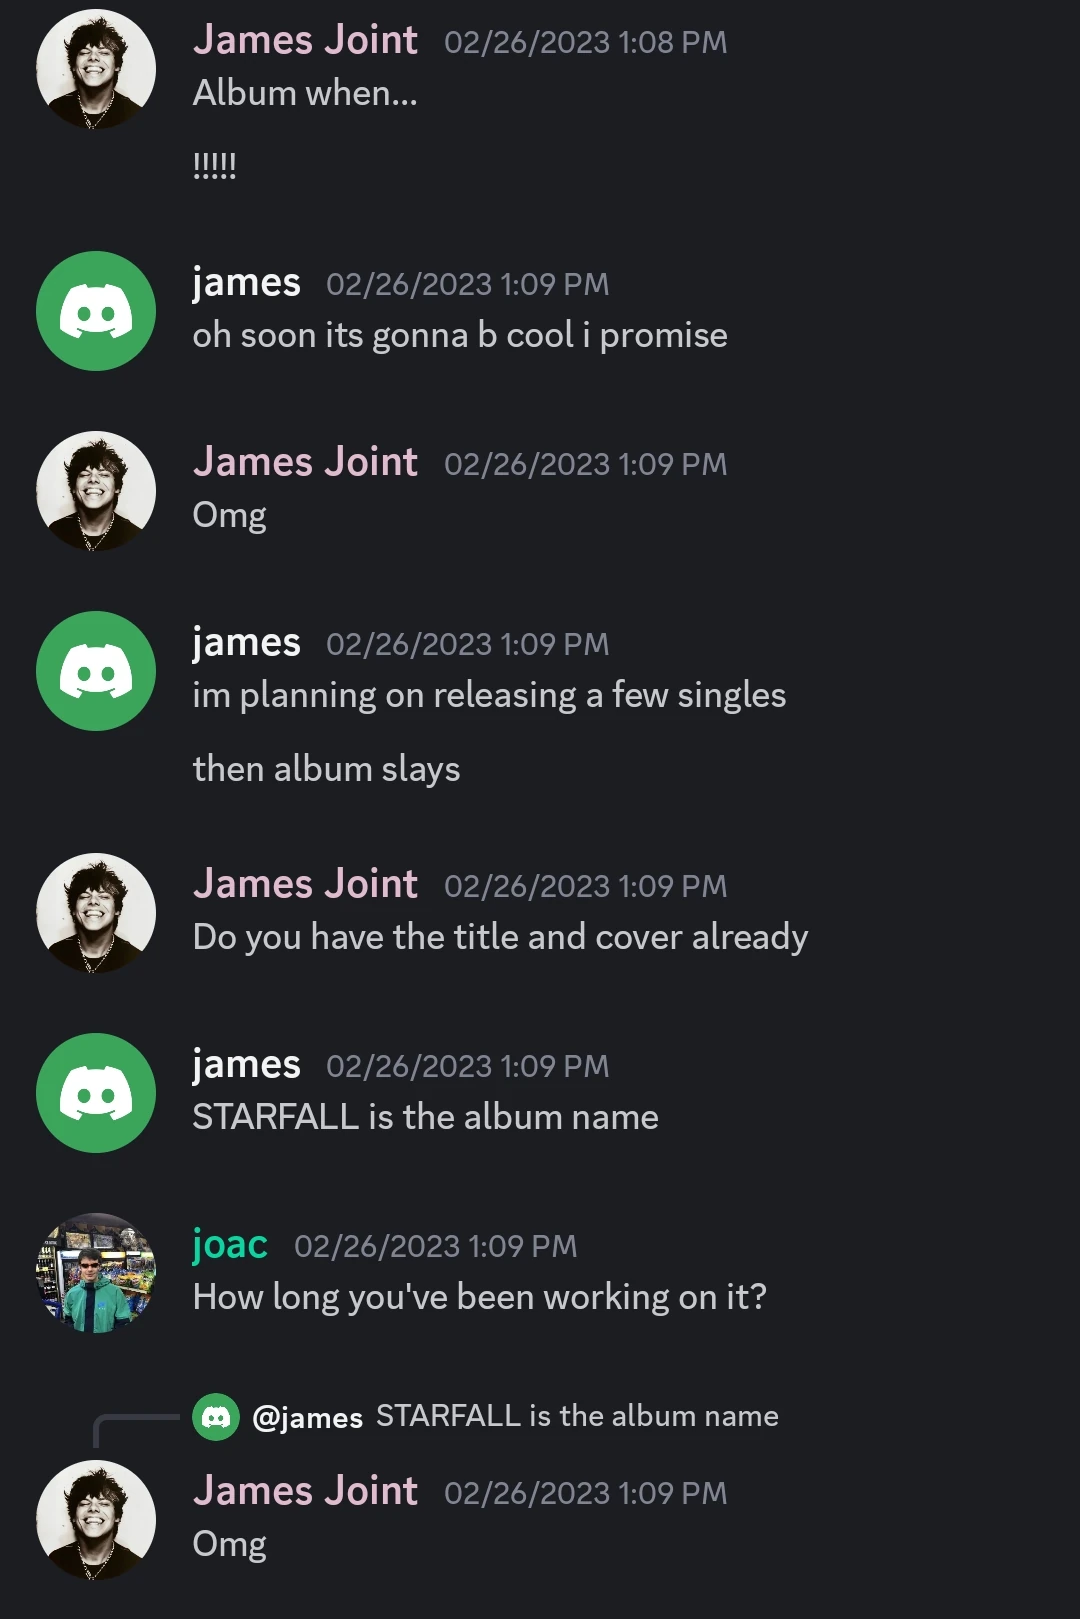Click the @james mention in reply preview
The height and width of the screenshot is (1619, 1080).
click(x=308, y=1418)
